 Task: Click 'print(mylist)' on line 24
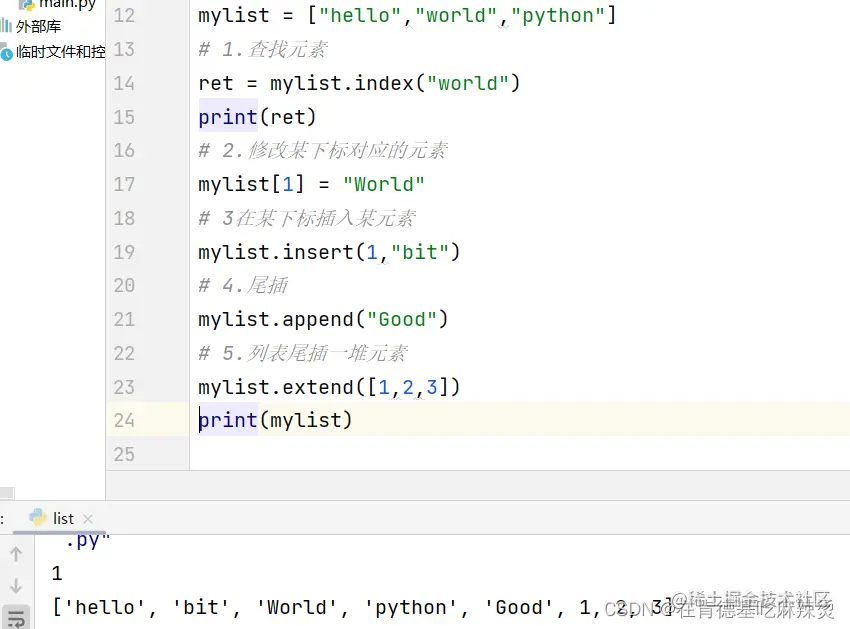(275, 420)
